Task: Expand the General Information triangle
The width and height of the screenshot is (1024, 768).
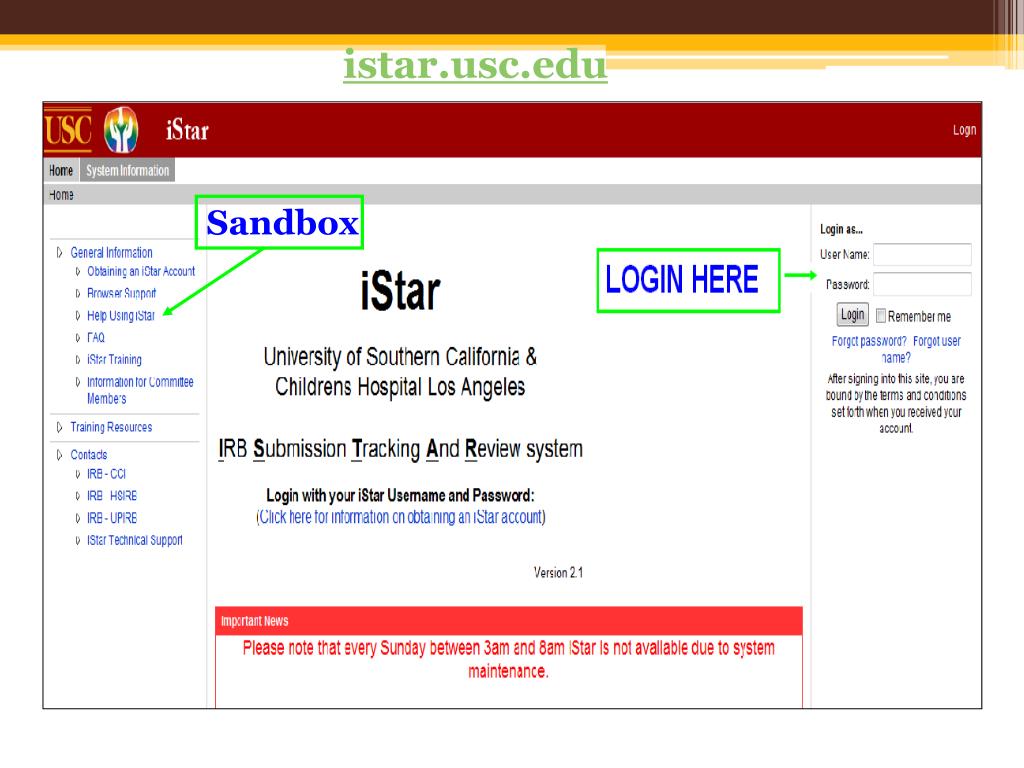Action: tap(59, 252)
